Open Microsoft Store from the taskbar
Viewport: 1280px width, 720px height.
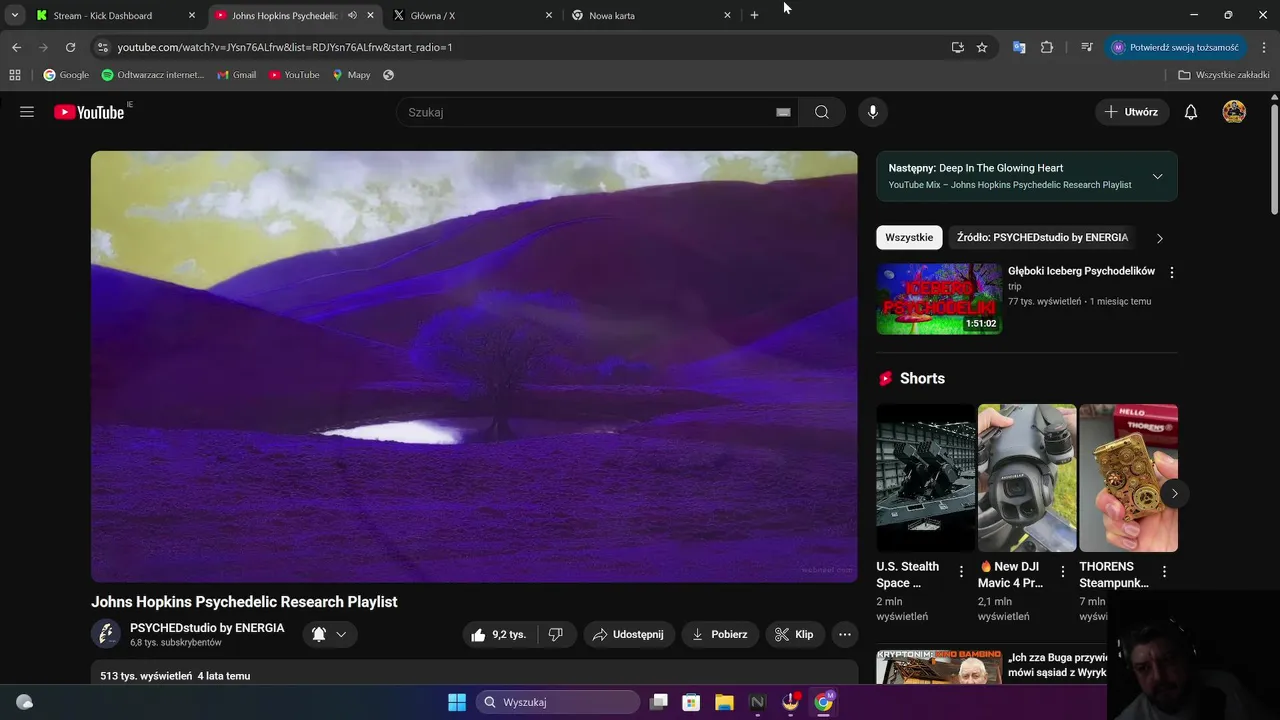tap(691, 702)
